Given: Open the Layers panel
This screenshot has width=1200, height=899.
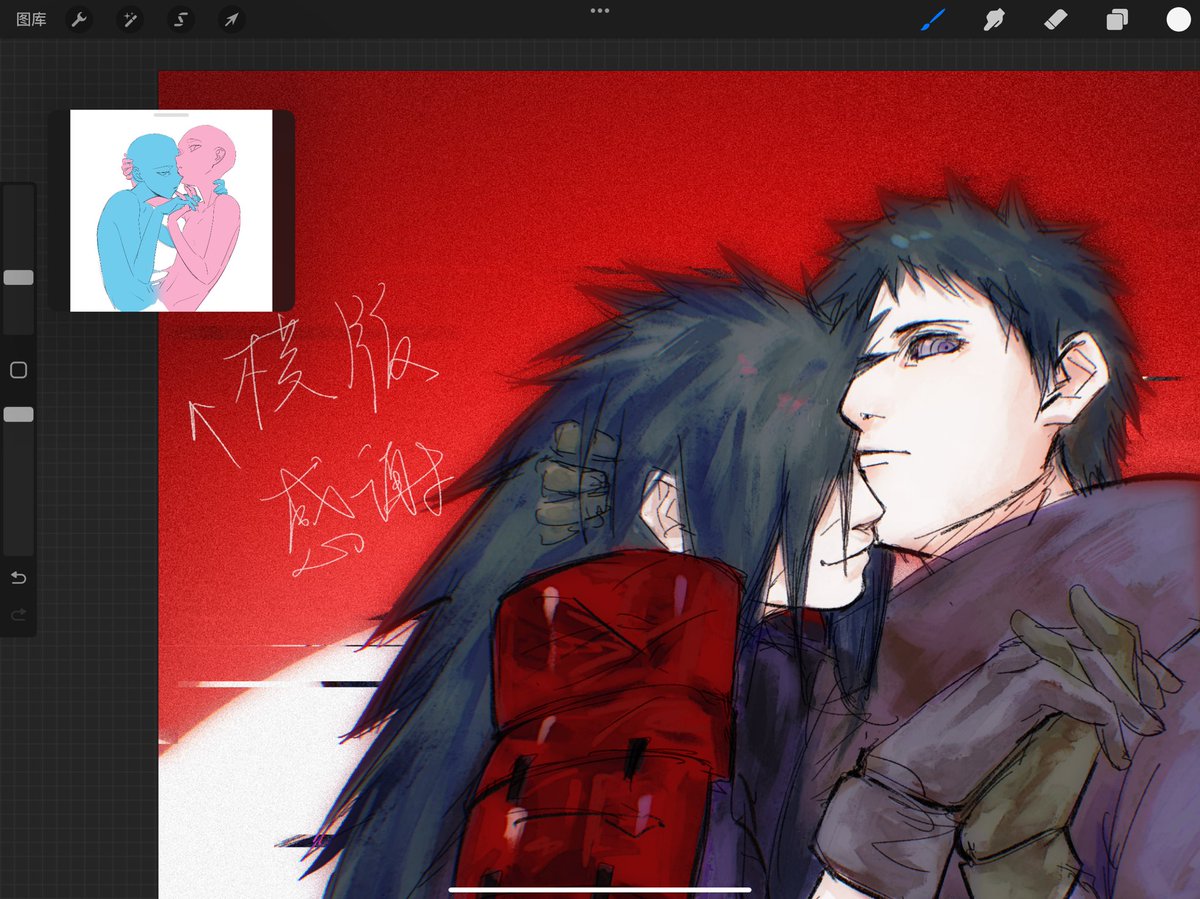Looking at the screenshot, I should [x=1117, y=19].
